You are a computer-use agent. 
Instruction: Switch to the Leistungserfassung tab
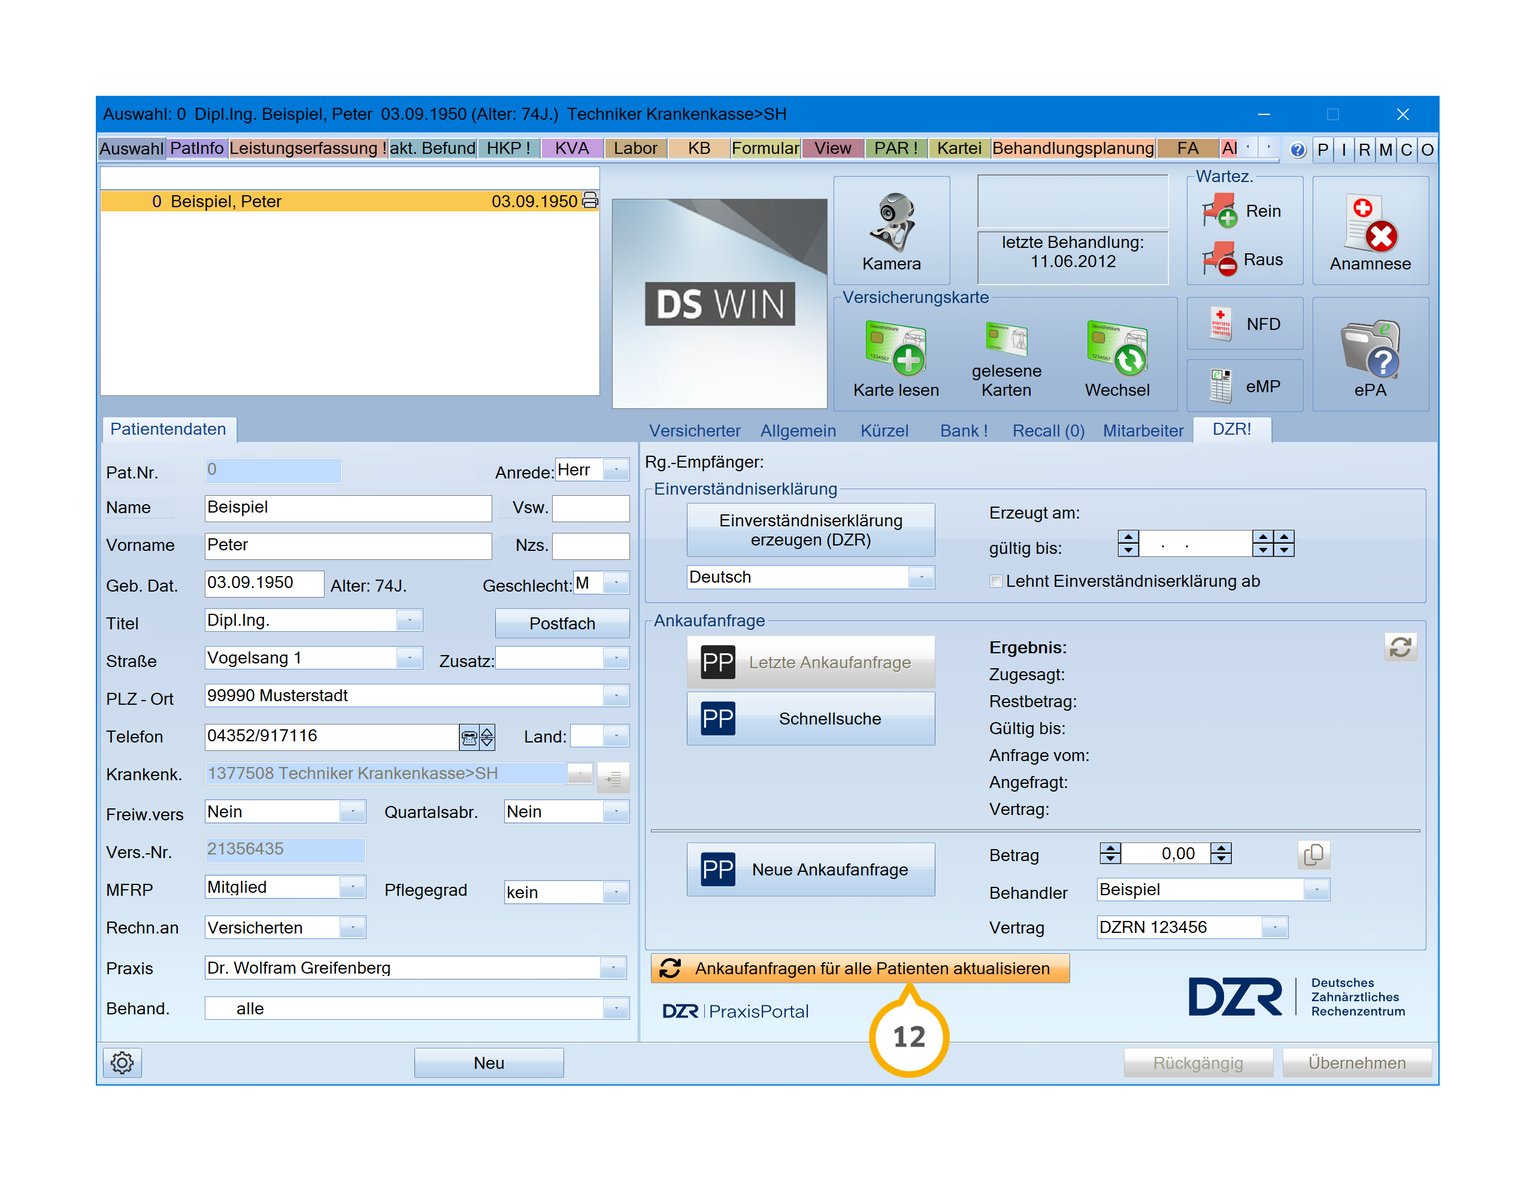(x=307, y=148)
